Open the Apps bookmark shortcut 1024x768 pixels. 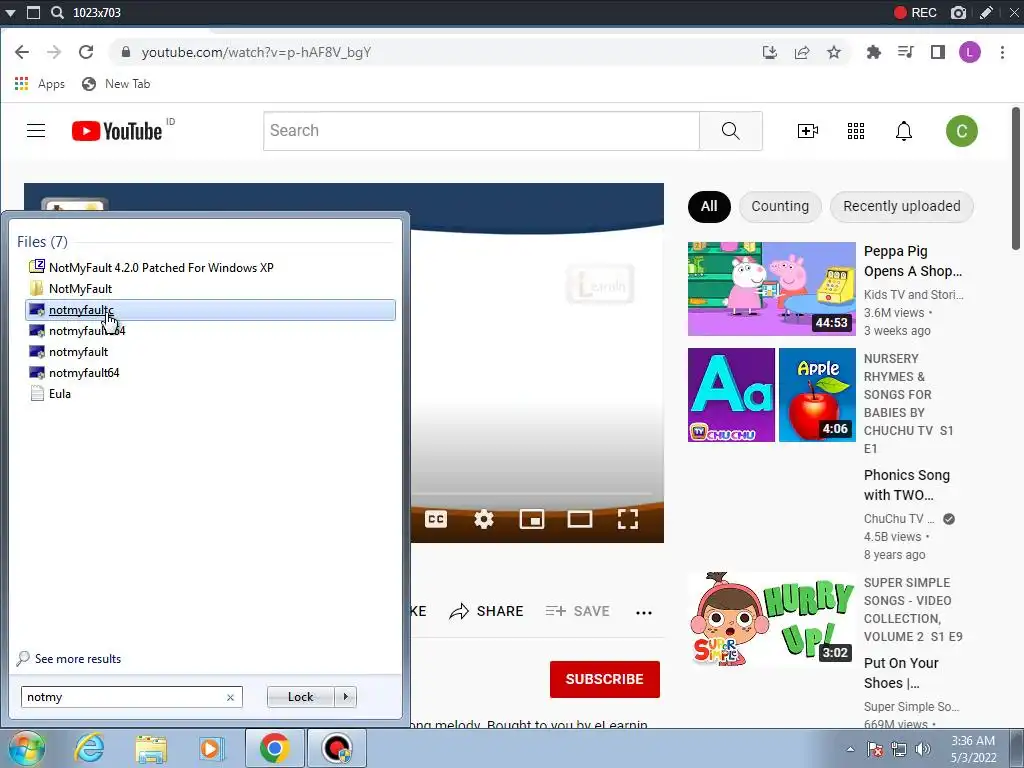pos(40,84)
